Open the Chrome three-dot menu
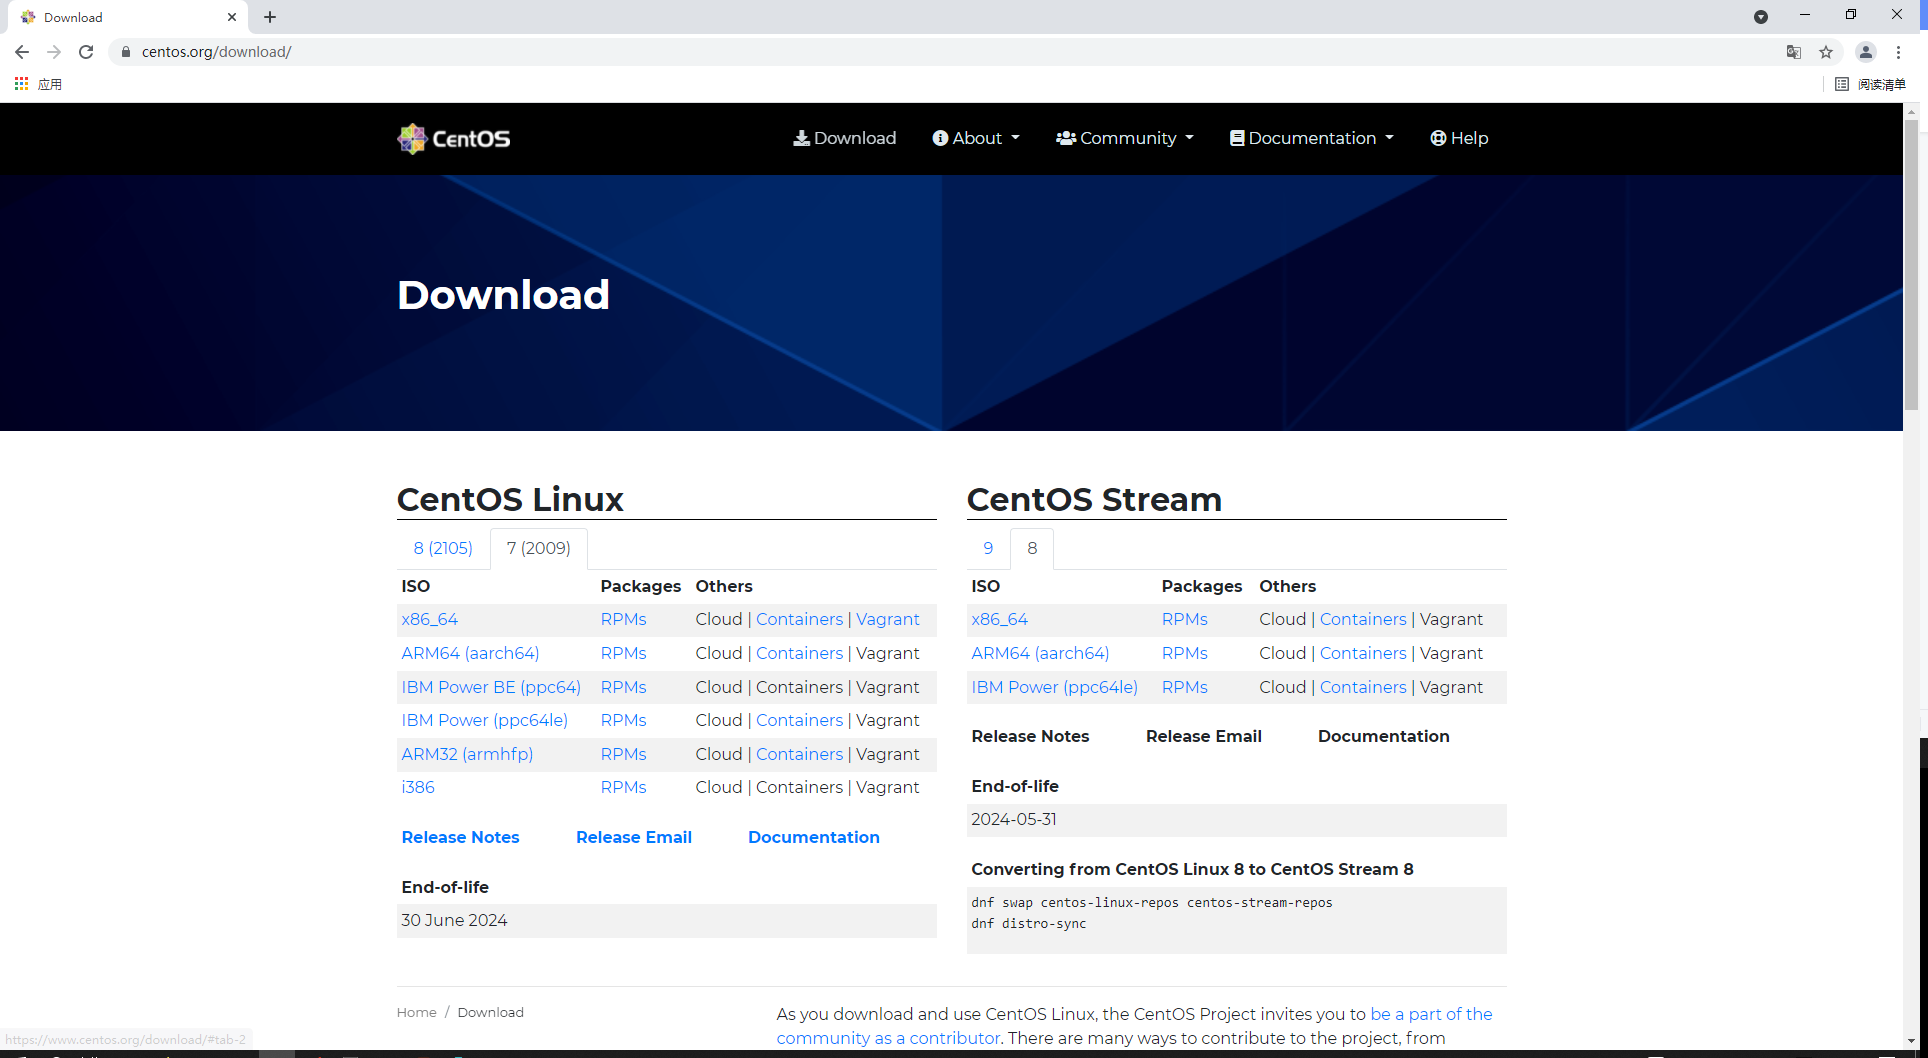 (x=1899, y=52)
